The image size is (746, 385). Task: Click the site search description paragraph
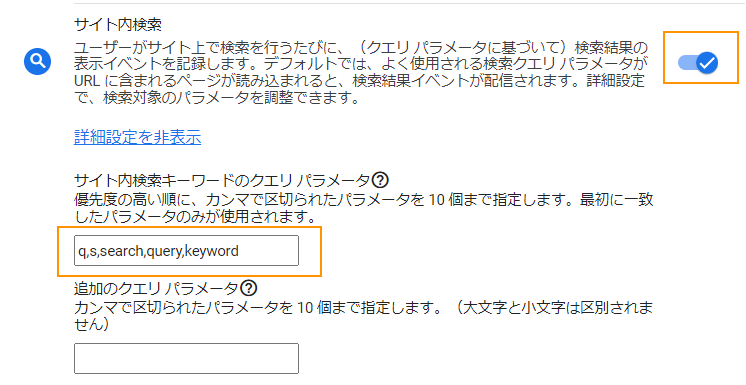tap(361, 73)
